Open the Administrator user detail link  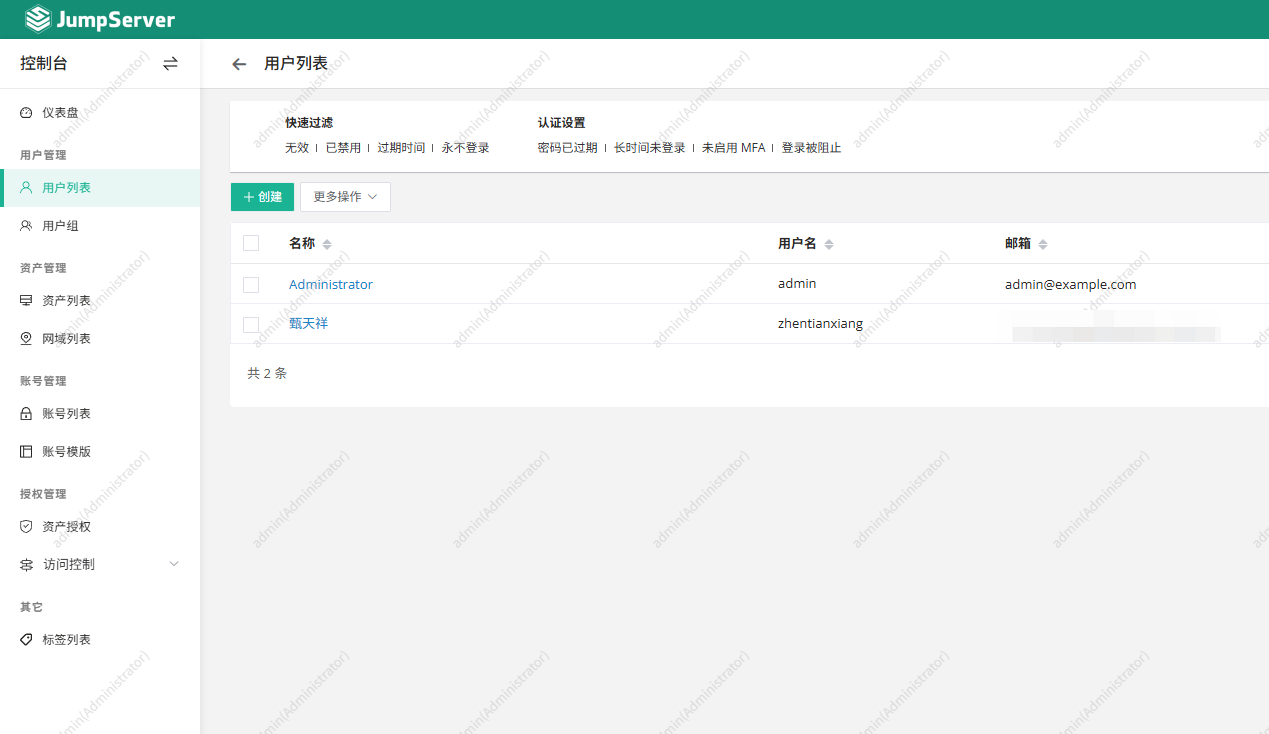coord(330,284)
